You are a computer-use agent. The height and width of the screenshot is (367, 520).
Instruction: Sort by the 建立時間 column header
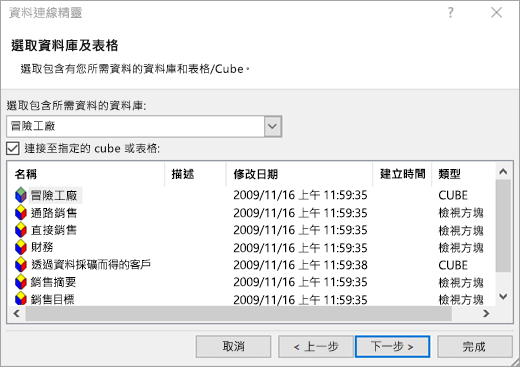[403, 174]
